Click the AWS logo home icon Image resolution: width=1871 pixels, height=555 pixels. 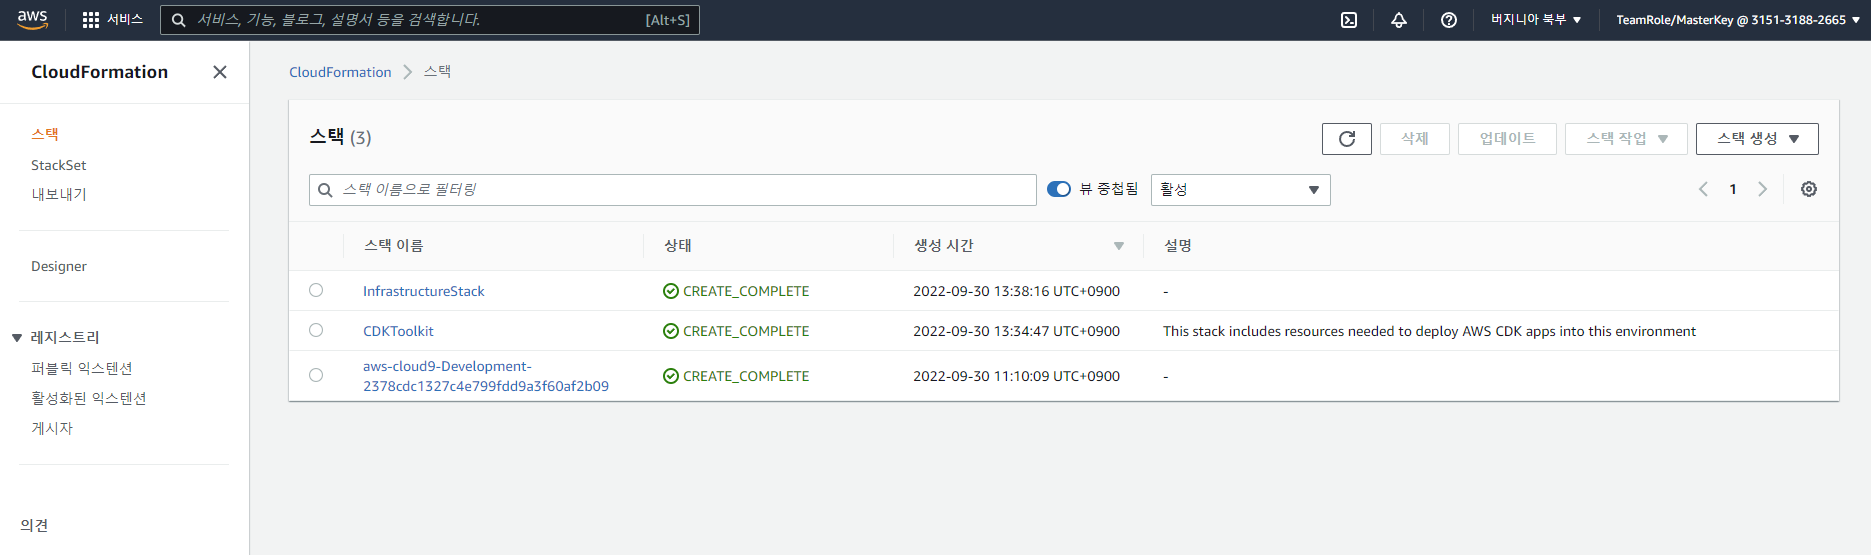click(32, 19)
